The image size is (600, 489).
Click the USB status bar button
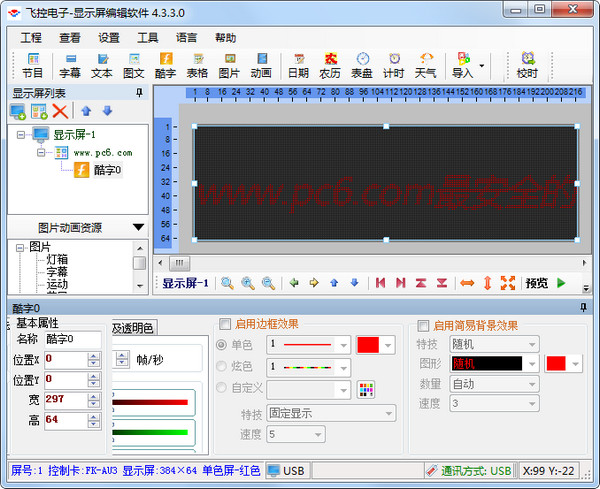288,471
